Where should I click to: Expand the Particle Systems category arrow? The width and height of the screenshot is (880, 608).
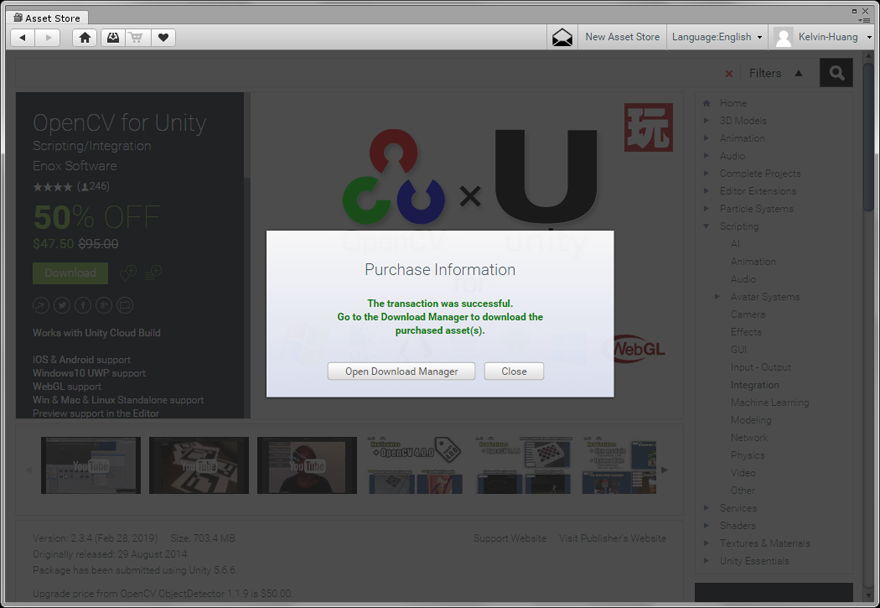point(707,208)
